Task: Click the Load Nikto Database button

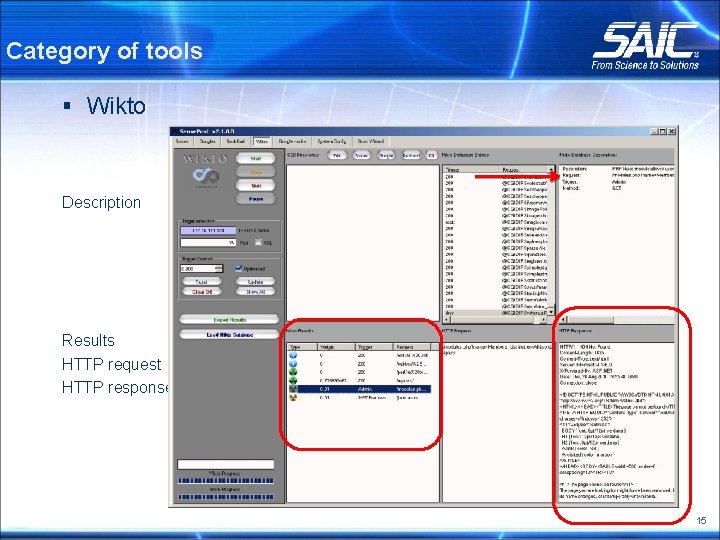Action: pyautogui.click(x=229, y=335)
